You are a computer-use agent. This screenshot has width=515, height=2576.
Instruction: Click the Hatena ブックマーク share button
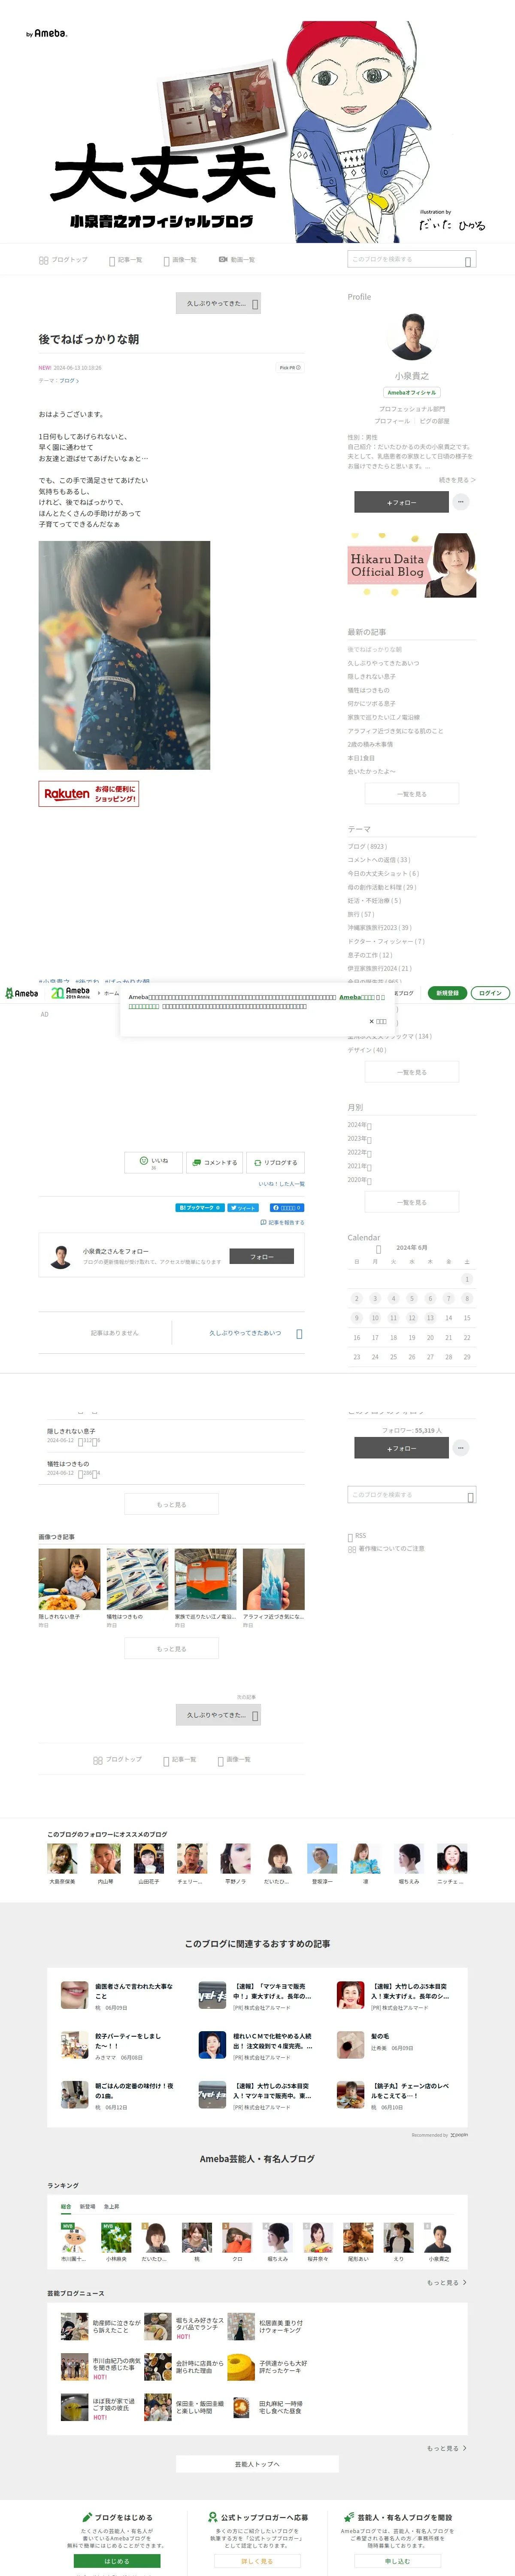(200, 1208)
